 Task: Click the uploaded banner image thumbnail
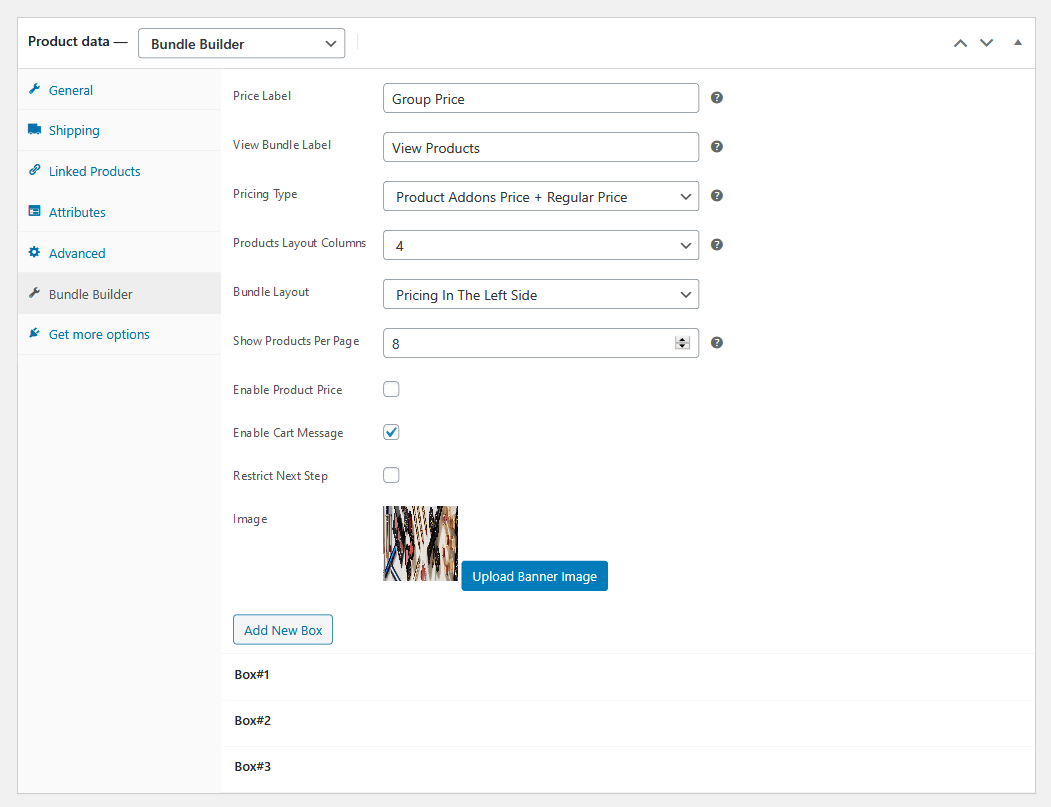click(420, 543)
